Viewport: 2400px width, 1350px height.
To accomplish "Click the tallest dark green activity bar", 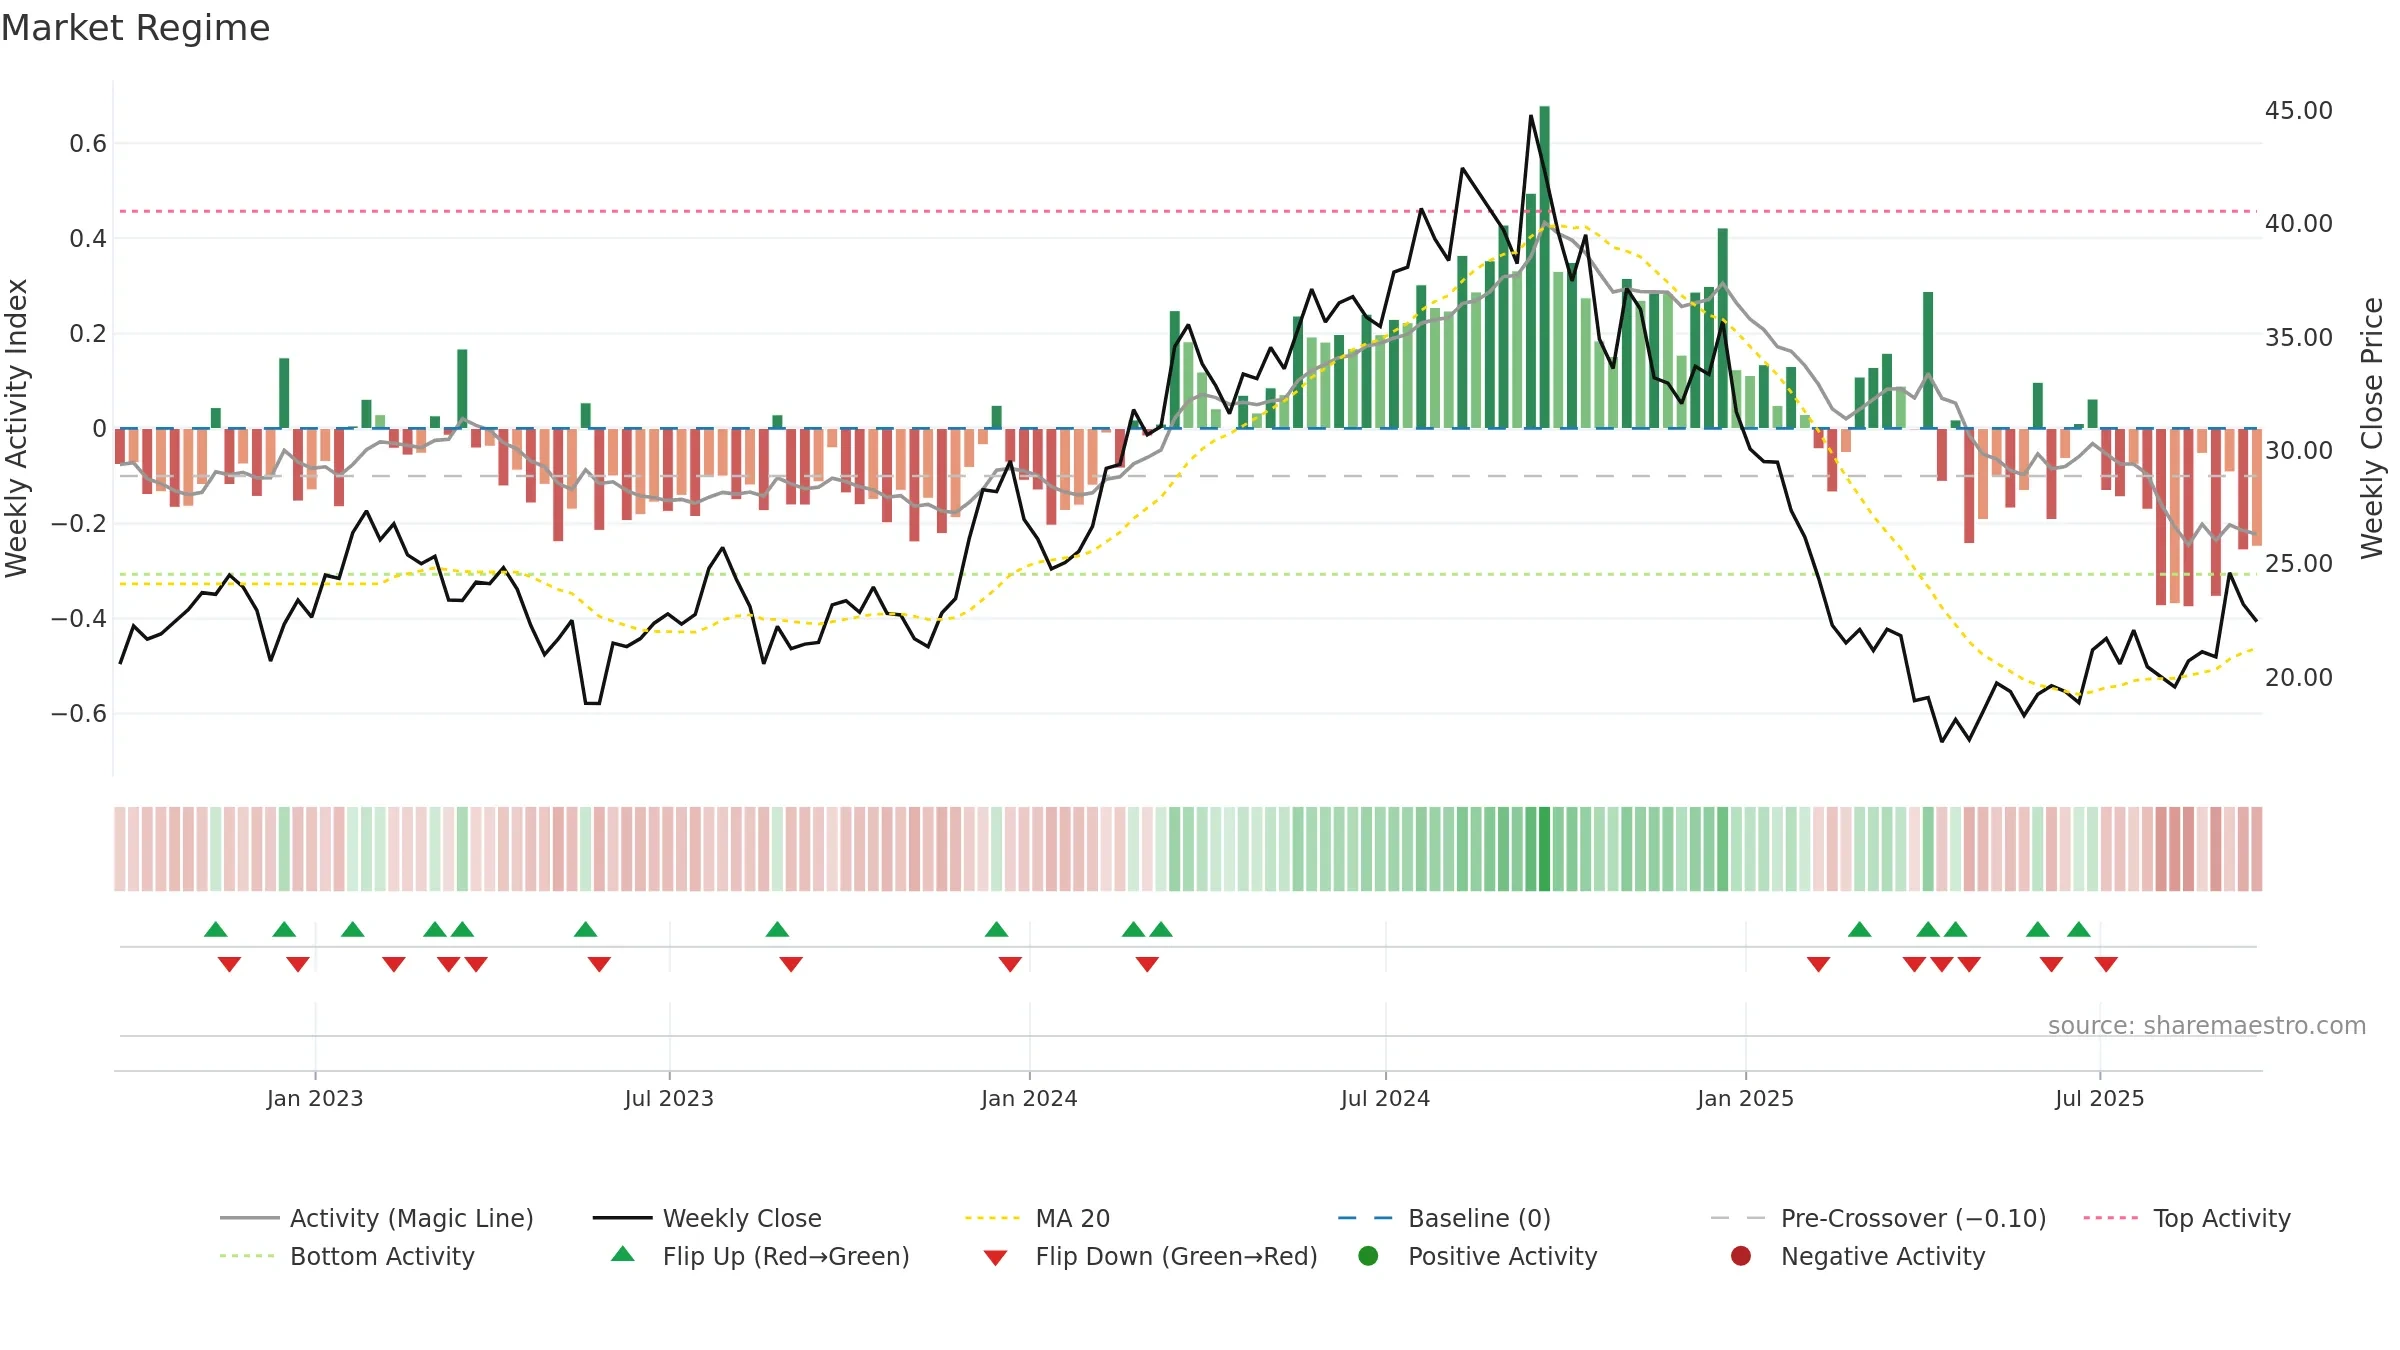I will click(x=1544, y=267).
